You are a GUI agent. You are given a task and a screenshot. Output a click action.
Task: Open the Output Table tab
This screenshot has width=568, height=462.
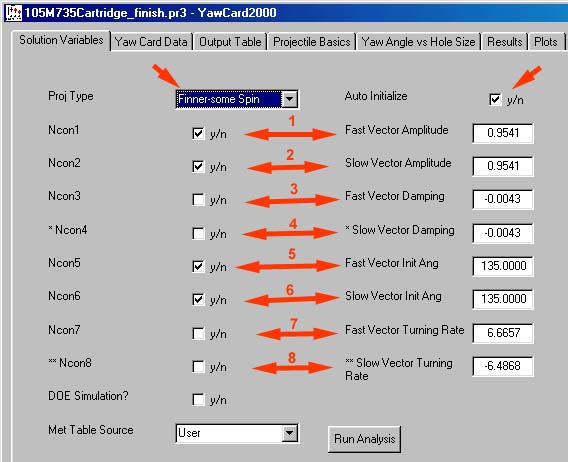click(230, 42)
